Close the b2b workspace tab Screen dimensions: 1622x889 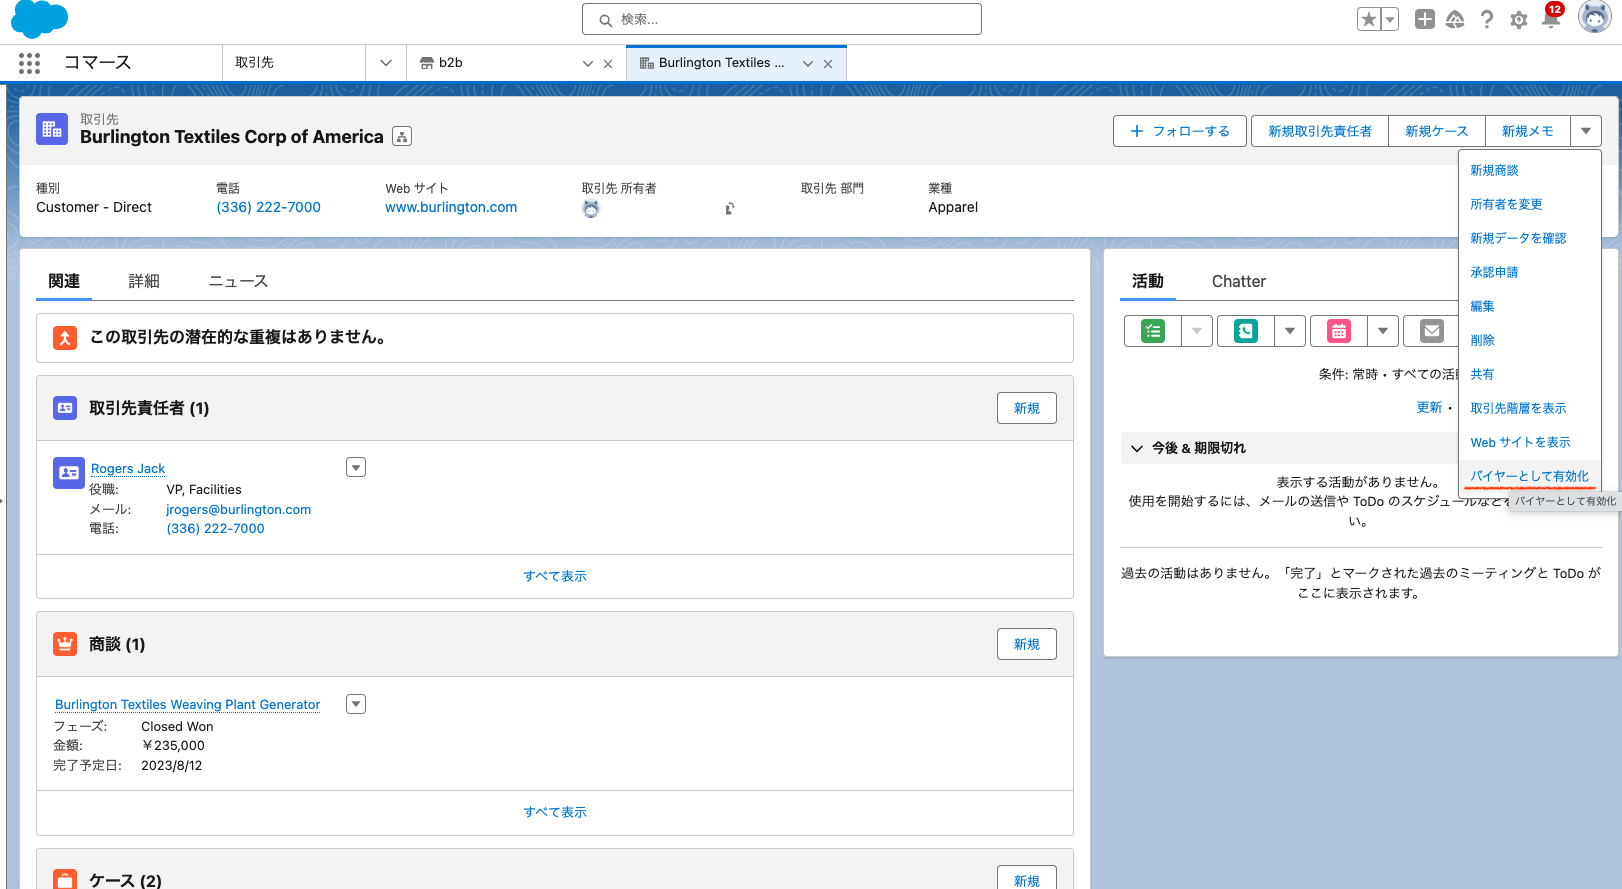click(x=608, y=64)
